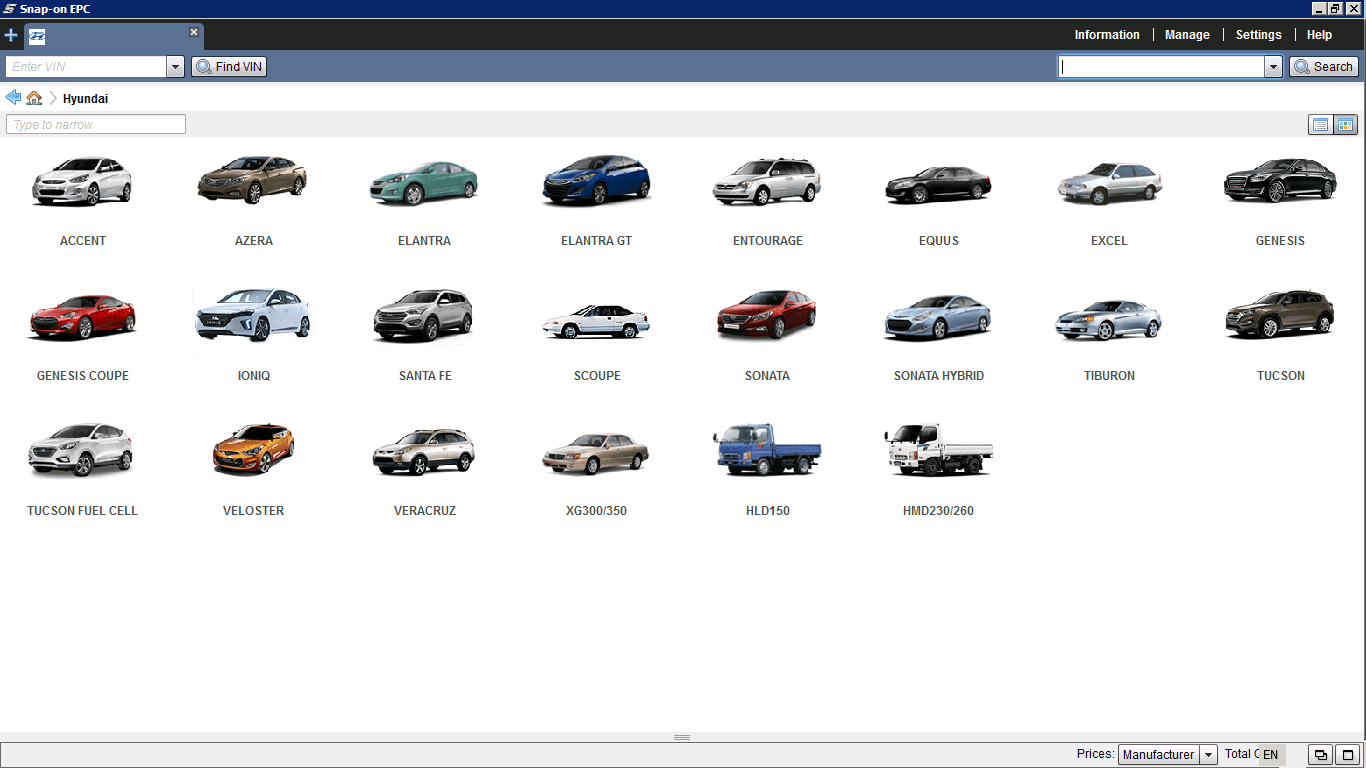Click the cascade windows icon in status bar
Screen dimensions: 1366x768
(x=1320, y=755)
